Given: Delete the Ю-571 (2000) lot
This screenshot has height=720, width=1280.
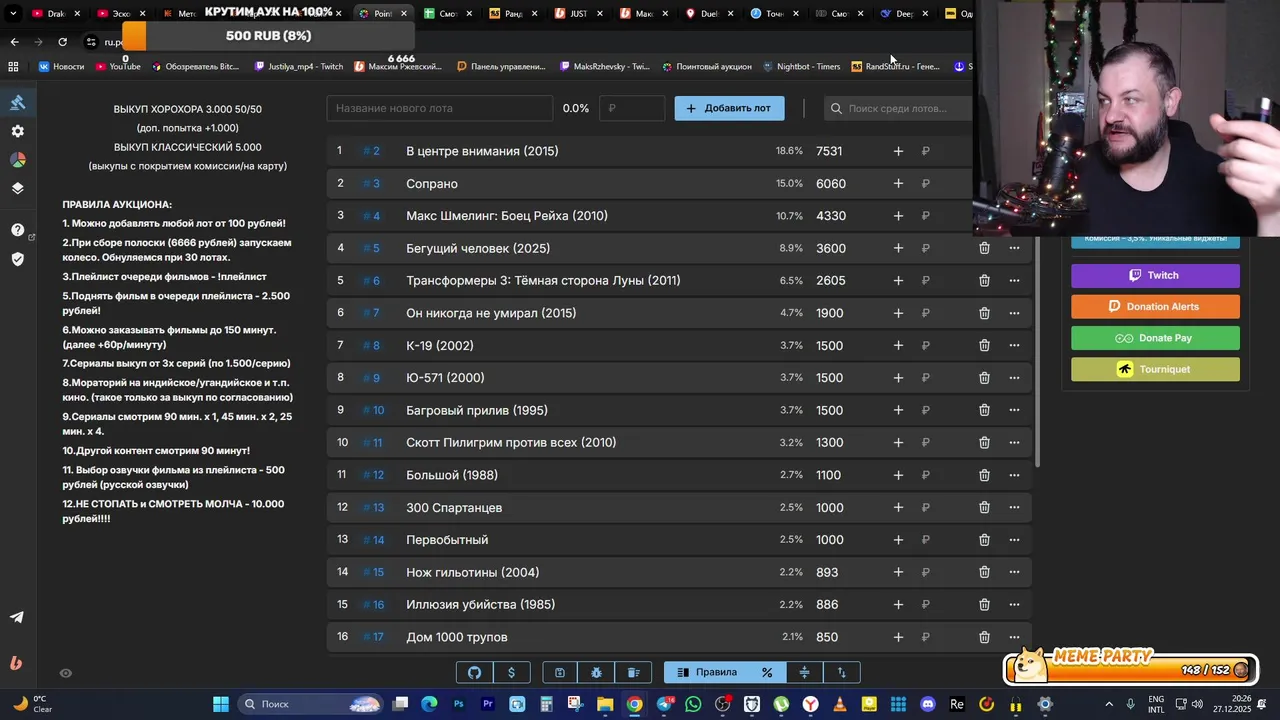Looking at the screenshot, I should click(x=984, y=378).
